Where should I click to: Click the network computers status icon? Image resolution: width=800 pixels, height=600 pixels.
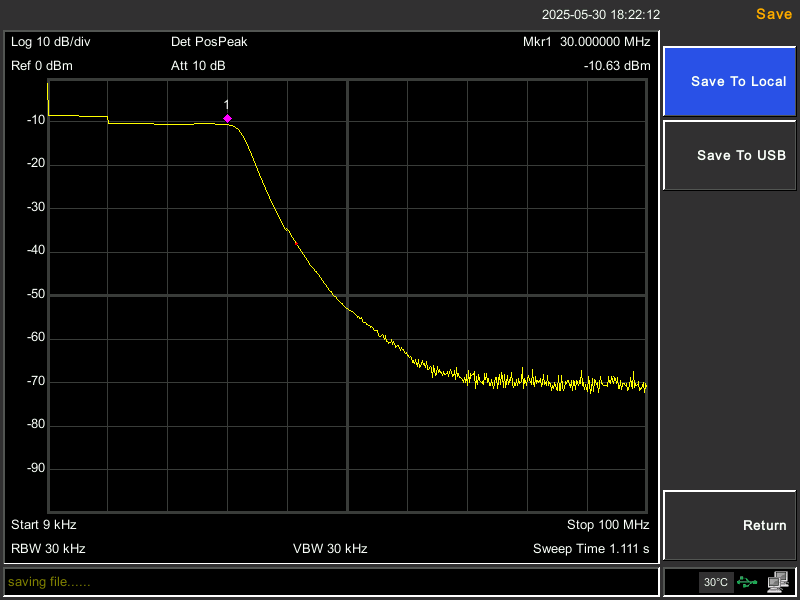(779, 582)
